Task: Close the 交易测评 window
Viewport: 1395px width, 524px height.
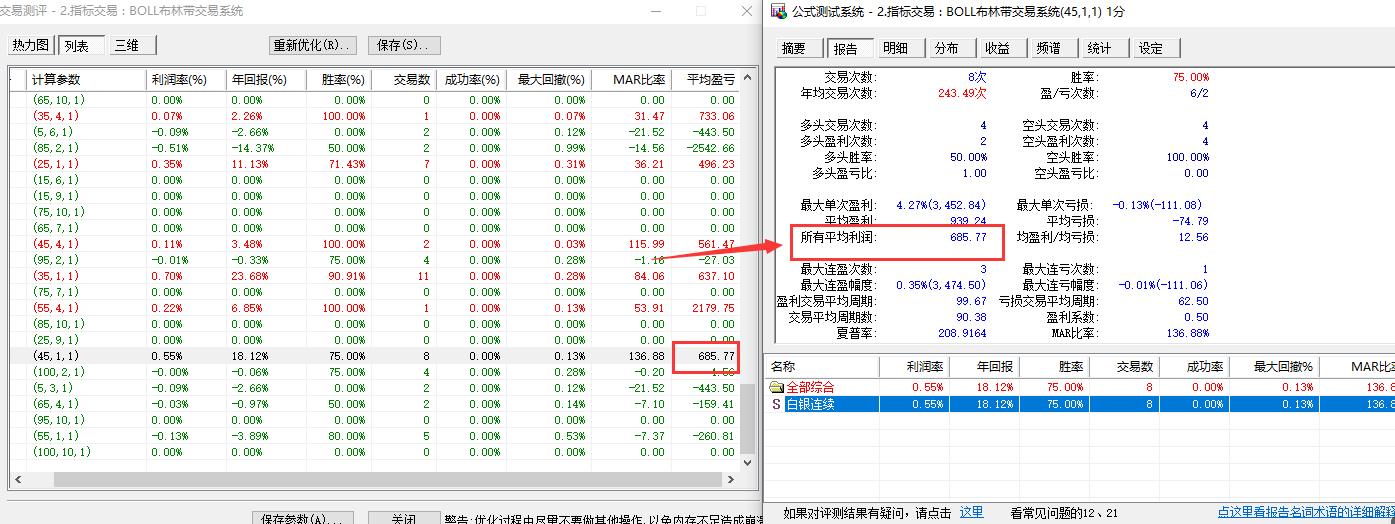Action: [x=746, y=11]
